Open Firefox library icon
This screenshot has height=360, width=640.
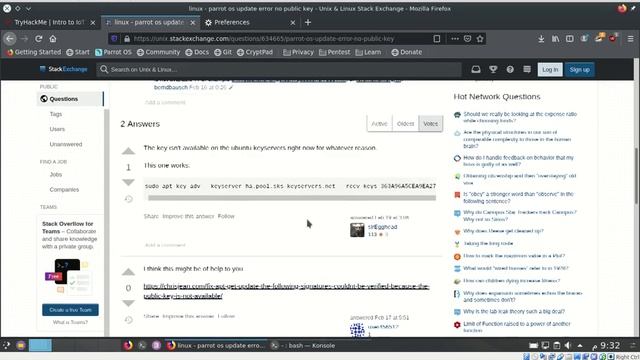tap(556, 39)
